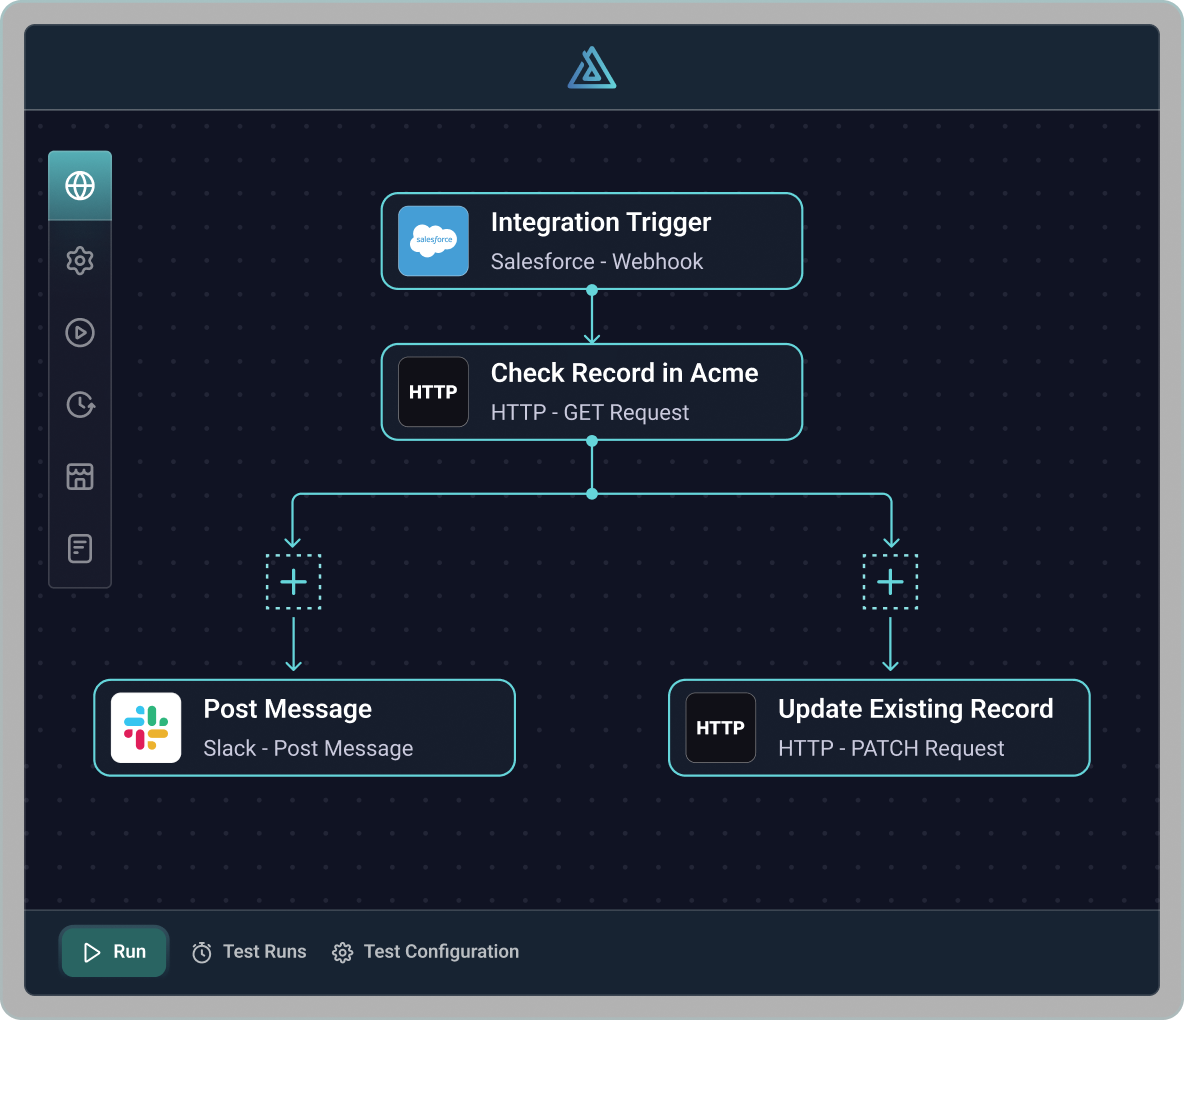Open settings gear in sidebar
The image size is (1184, 1120).
(x=80, y=261)
